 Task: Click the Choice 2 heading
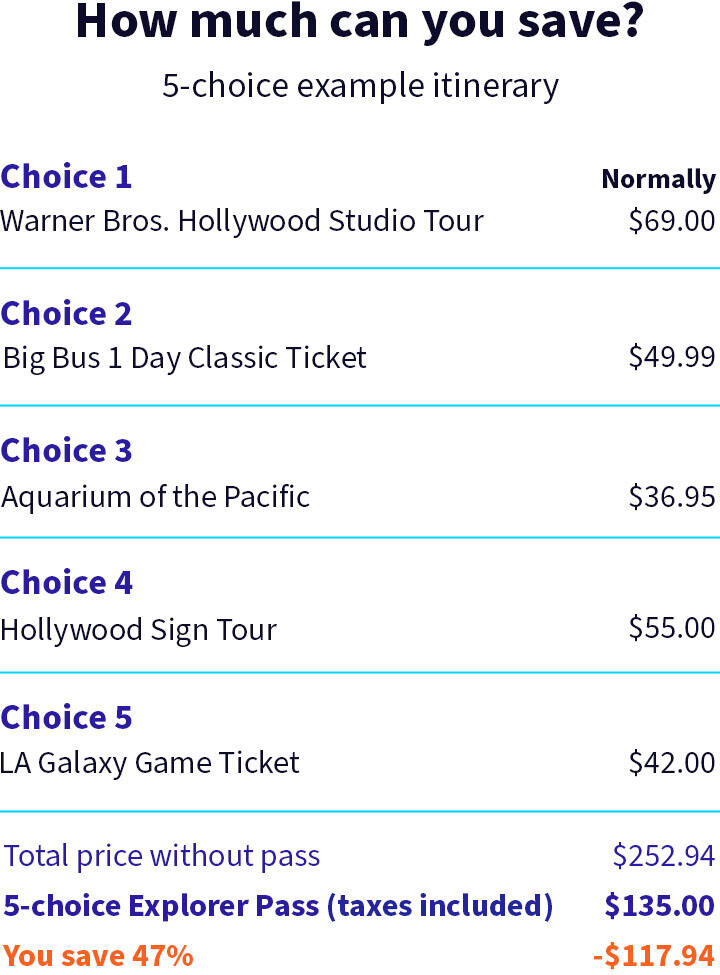pos(66,313)
